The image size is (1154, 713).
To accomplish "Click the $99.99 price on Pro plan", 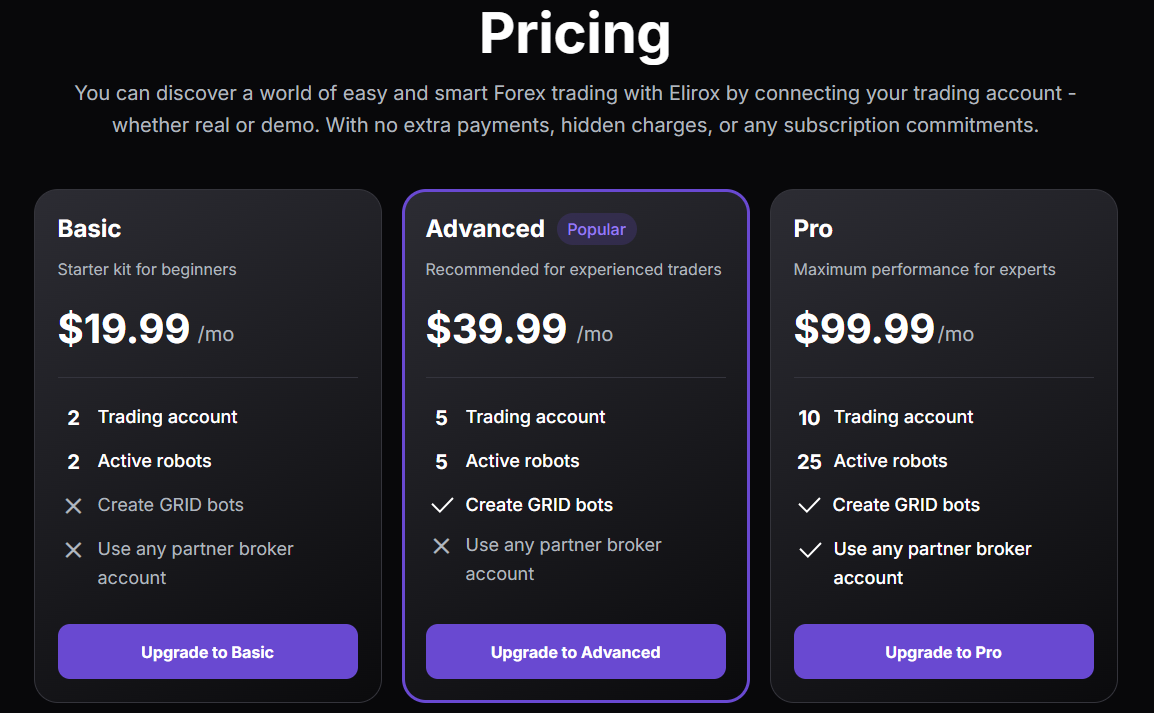I will click(x=864, y=329).
